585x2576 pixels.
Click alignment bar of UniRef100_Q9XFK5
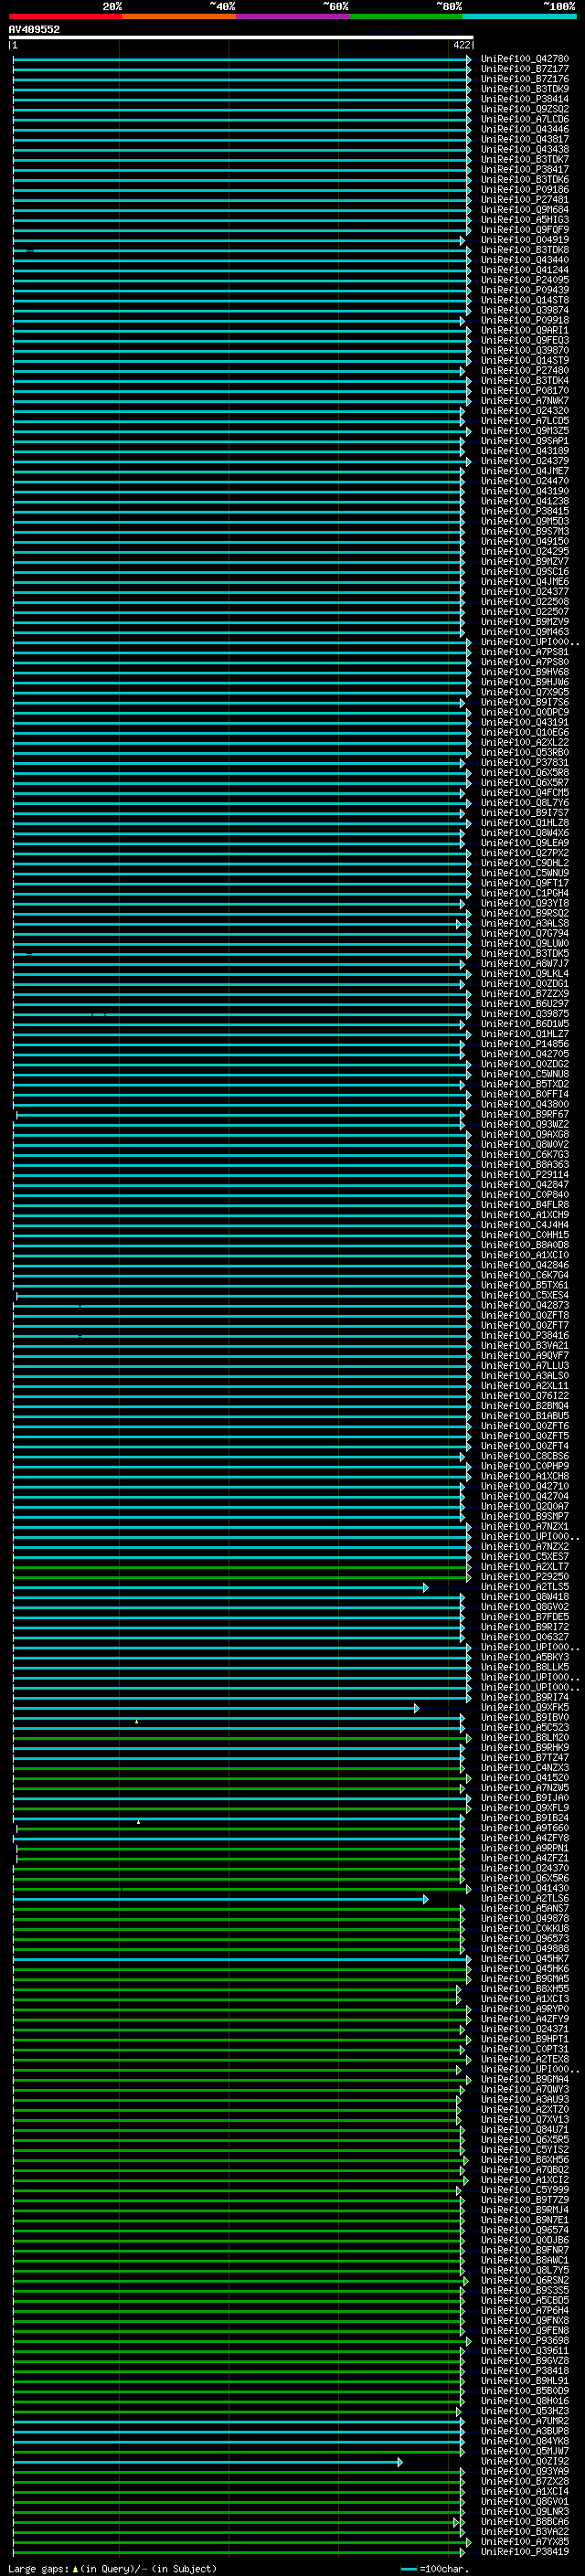216,1708
